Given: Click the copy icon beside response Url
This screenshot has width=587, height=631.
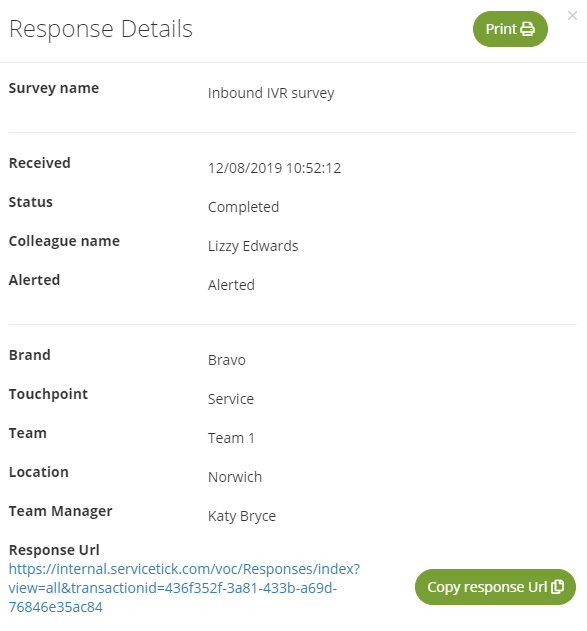Looking at the screenshot, I should point(557,587).
